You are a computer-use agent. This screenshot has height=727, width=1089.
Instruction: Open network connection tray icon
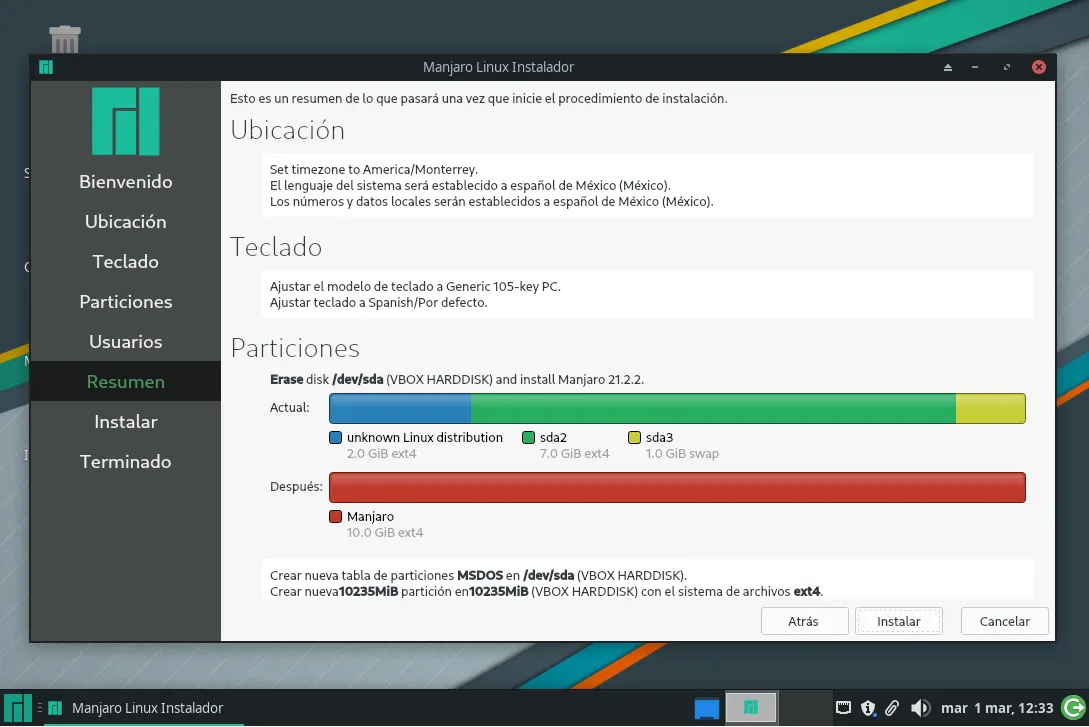coord(843,708)
